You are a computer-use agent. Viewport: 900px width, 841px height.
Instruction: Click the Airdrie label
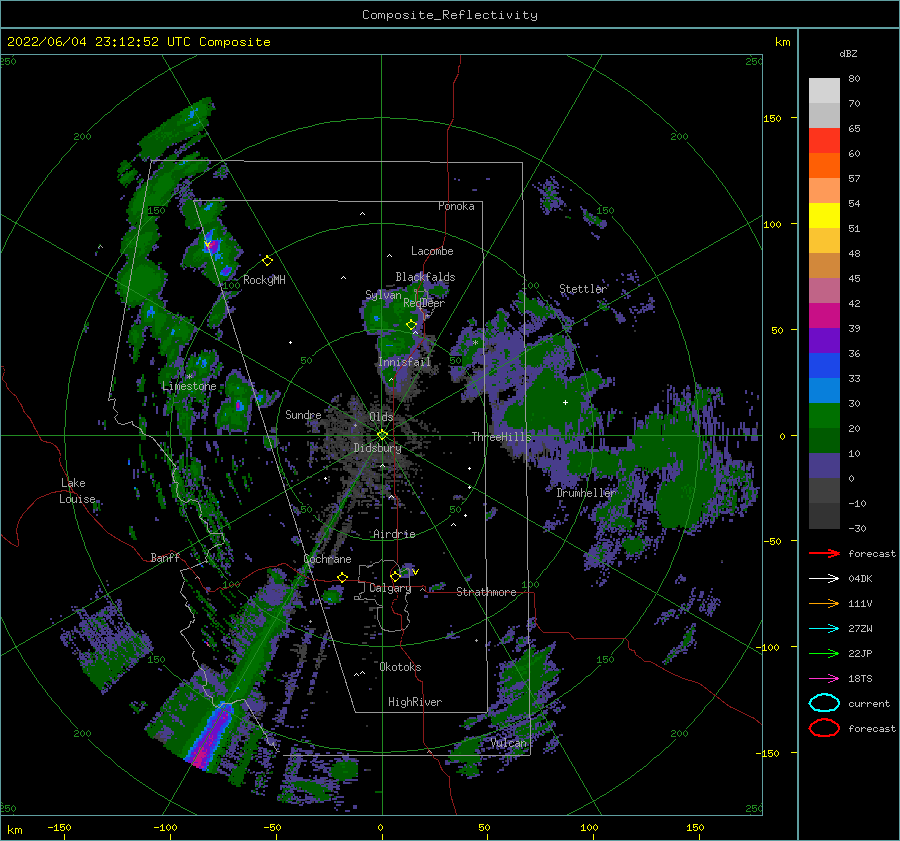[394, 534]
